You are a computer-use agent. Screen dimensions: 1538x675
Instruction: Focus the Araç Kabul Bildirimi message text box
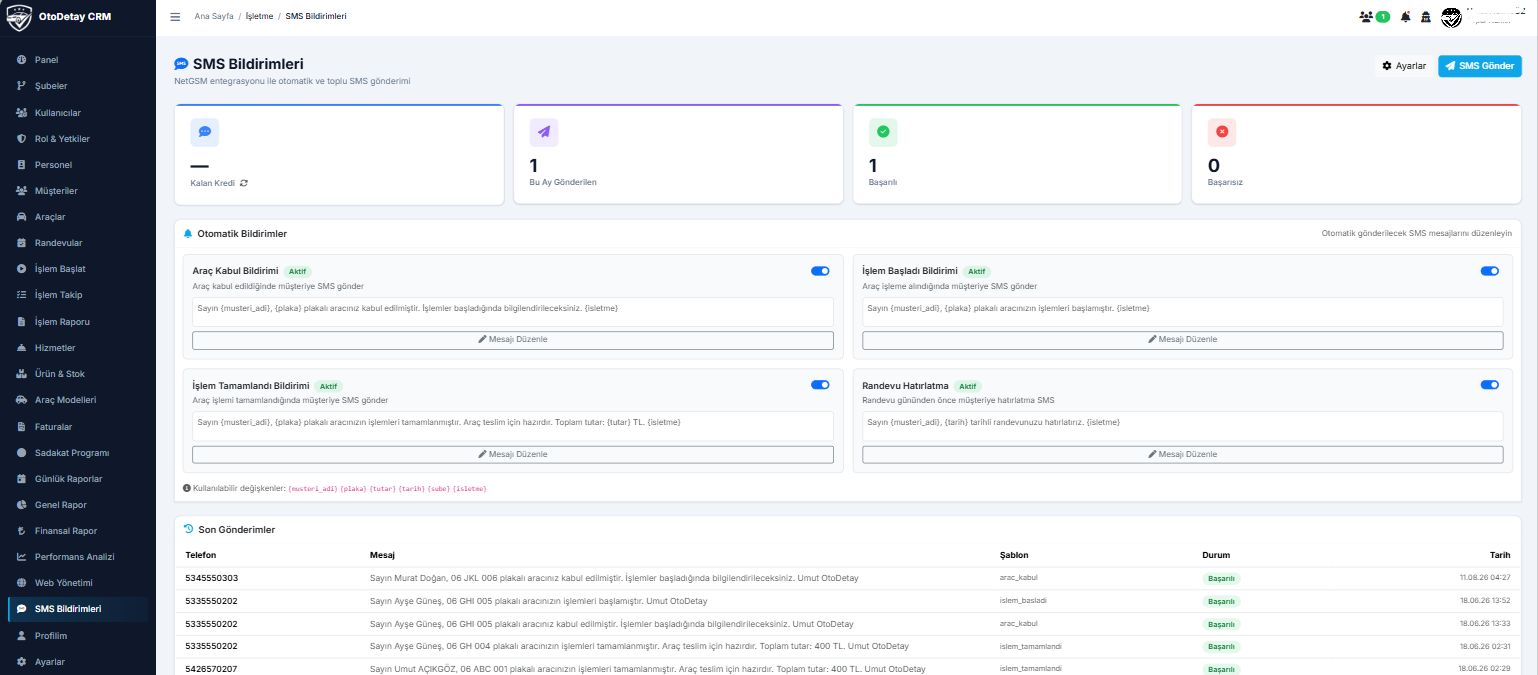coord(513,311)
